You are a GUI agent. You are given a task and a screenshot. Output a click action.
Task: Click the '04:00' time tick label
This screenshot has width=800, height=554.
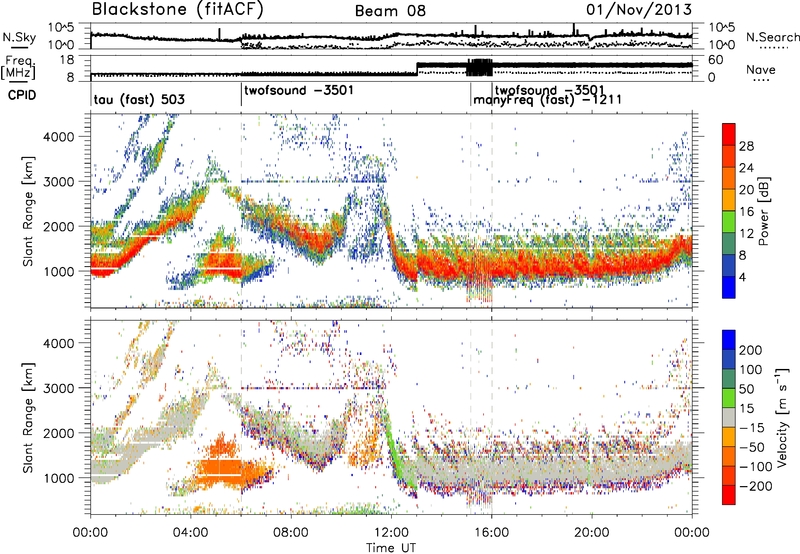[x=190, y=533]
